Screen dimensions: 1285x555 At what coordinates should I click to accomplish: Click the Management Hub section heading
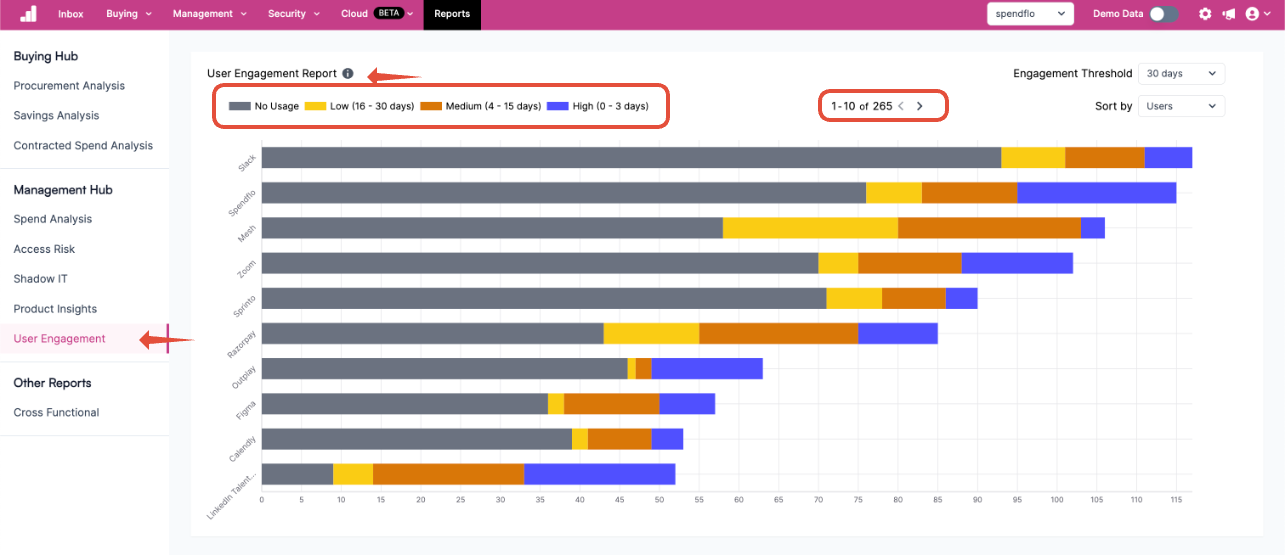[x=63, y=190]
